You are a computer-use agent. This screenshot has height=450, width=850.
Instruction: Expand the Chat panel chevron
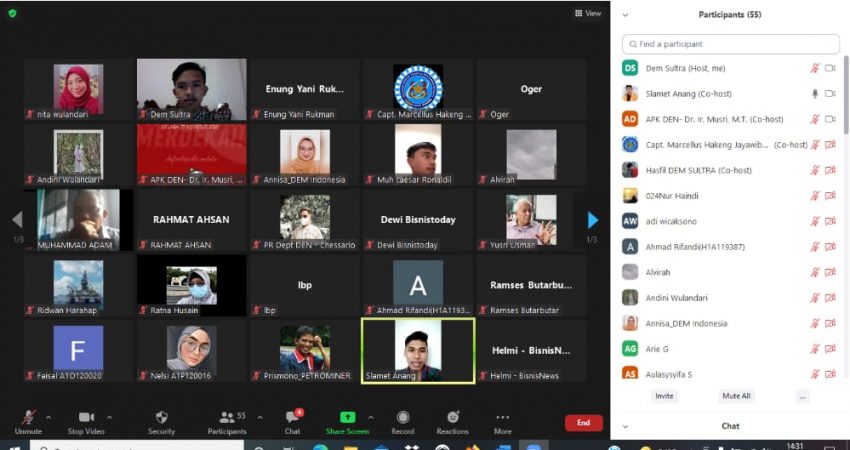pyautogui.click(x=625, y=426)
